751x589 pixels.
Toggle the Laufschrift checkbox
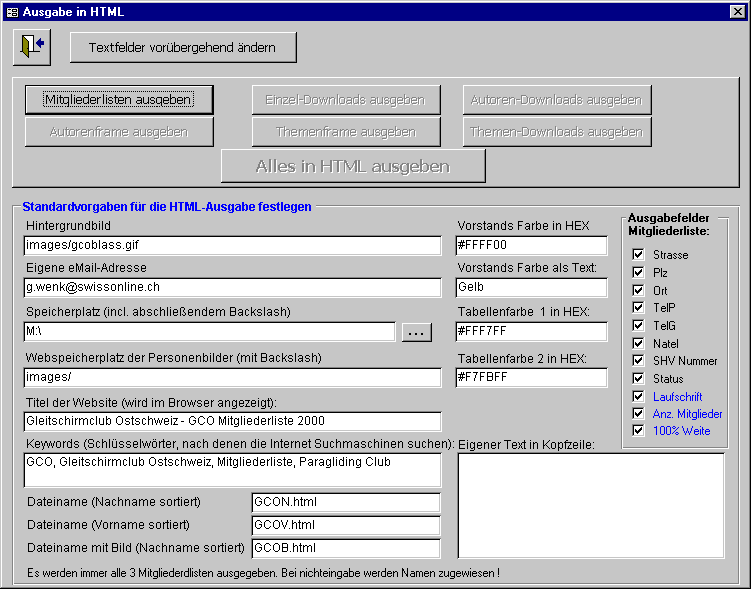point(638,397)
